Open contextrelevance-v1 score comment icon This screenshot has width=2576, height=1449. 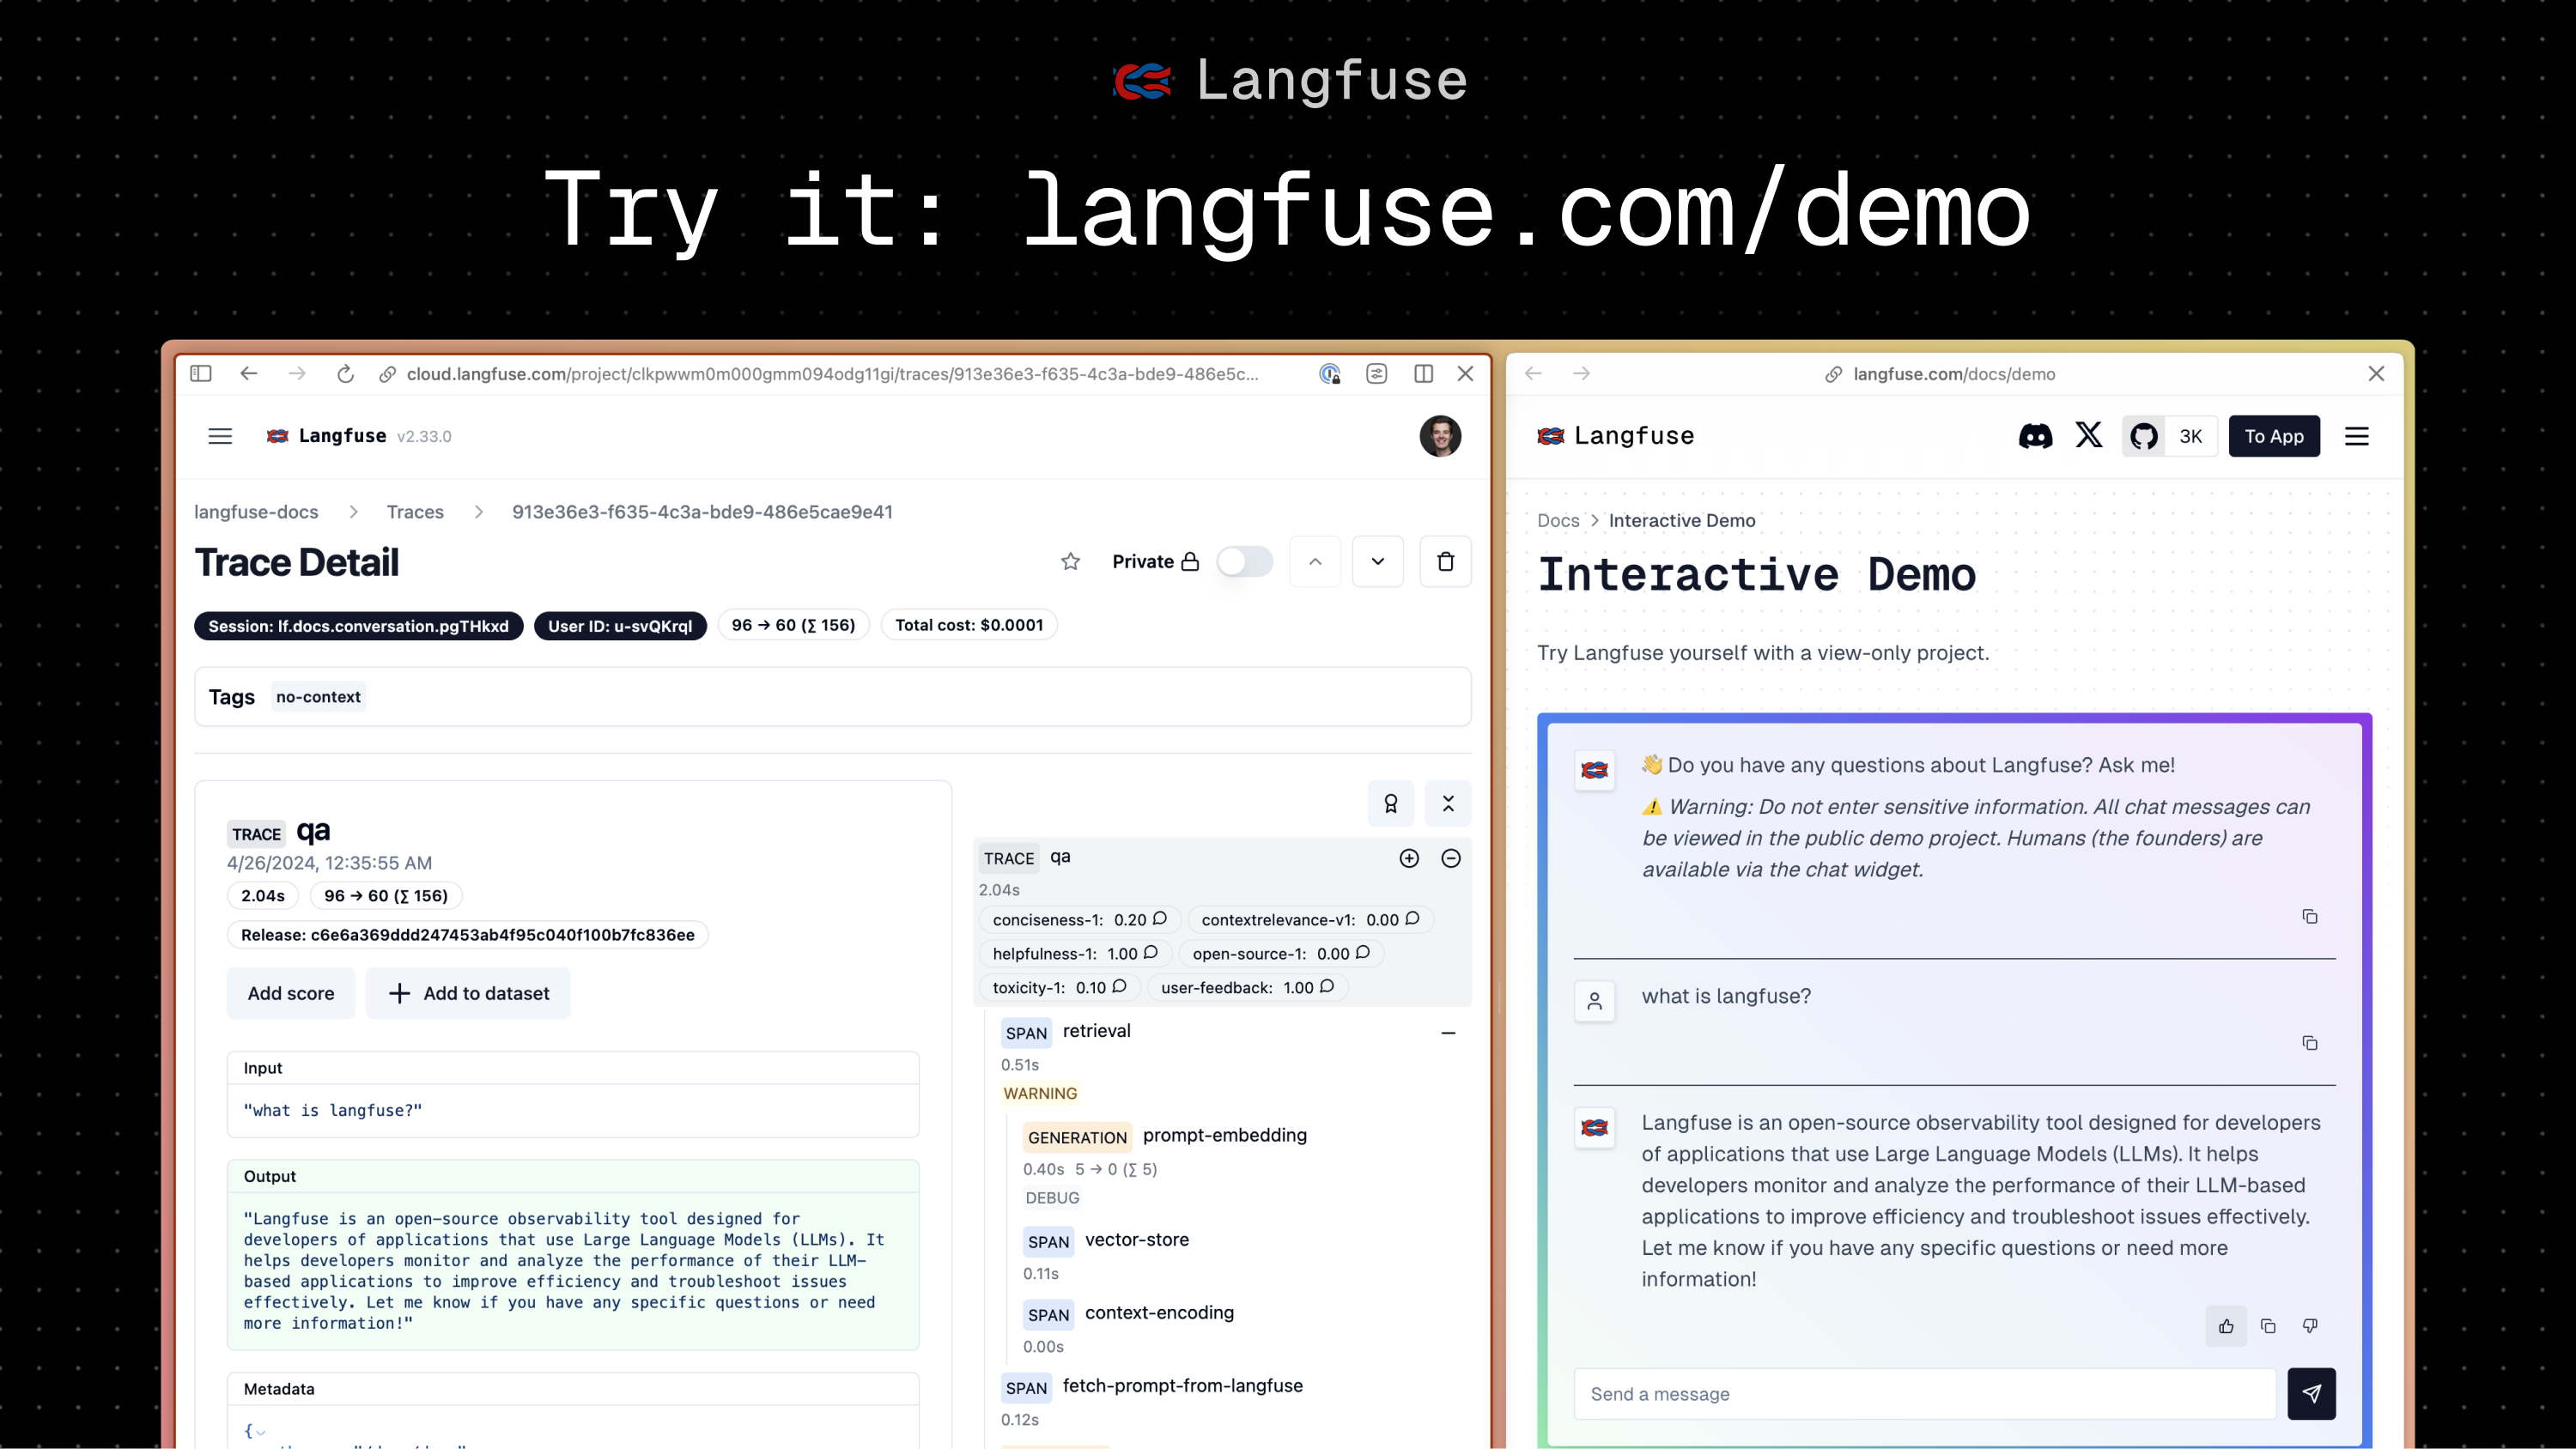[x=1412, y=918]
